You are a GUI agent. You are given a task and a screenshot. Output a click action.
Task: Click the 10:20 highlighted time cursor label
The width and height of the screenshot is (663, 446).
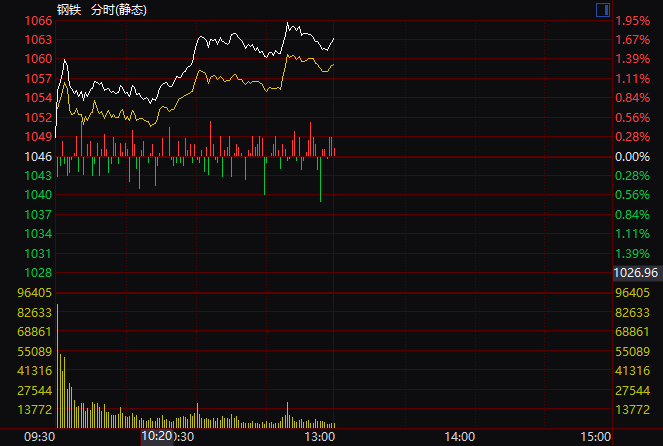[x=157, y=437]
